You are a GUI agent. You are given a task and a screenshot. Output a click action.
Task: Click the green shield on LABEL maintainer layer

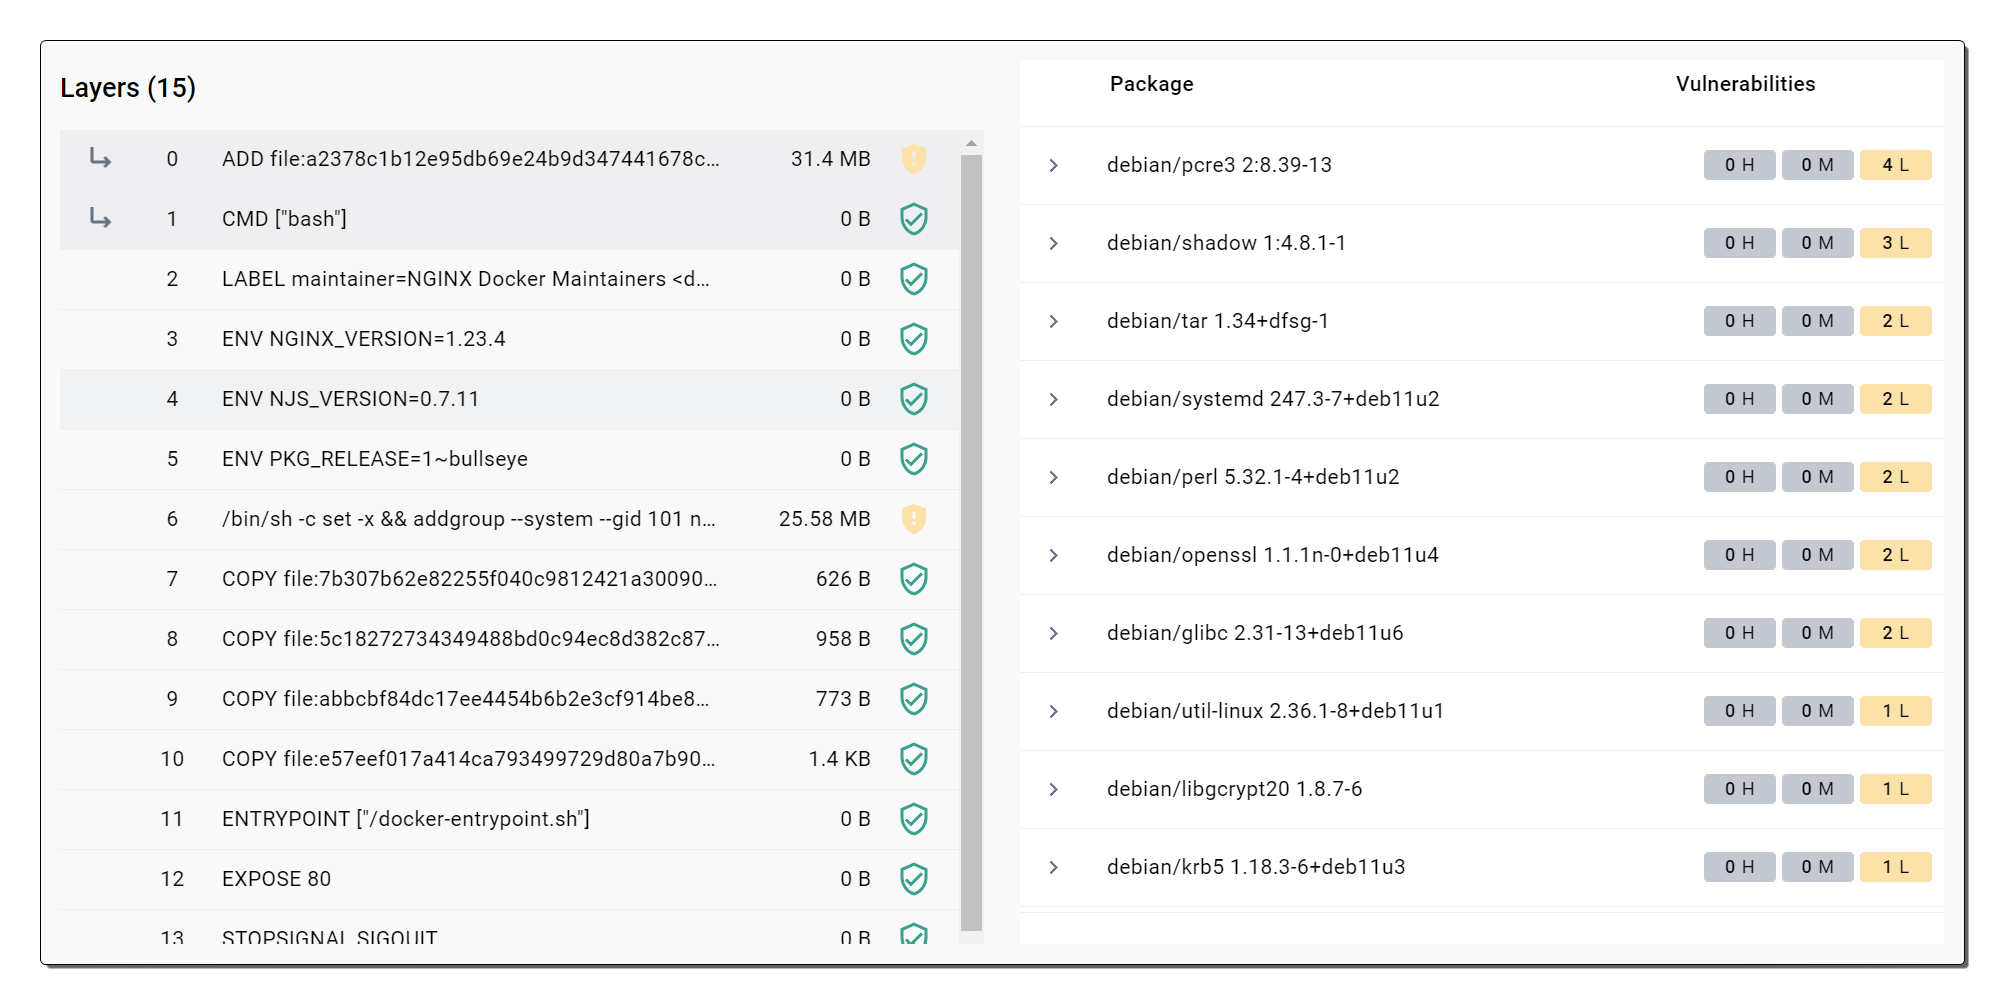click(913, 279)
